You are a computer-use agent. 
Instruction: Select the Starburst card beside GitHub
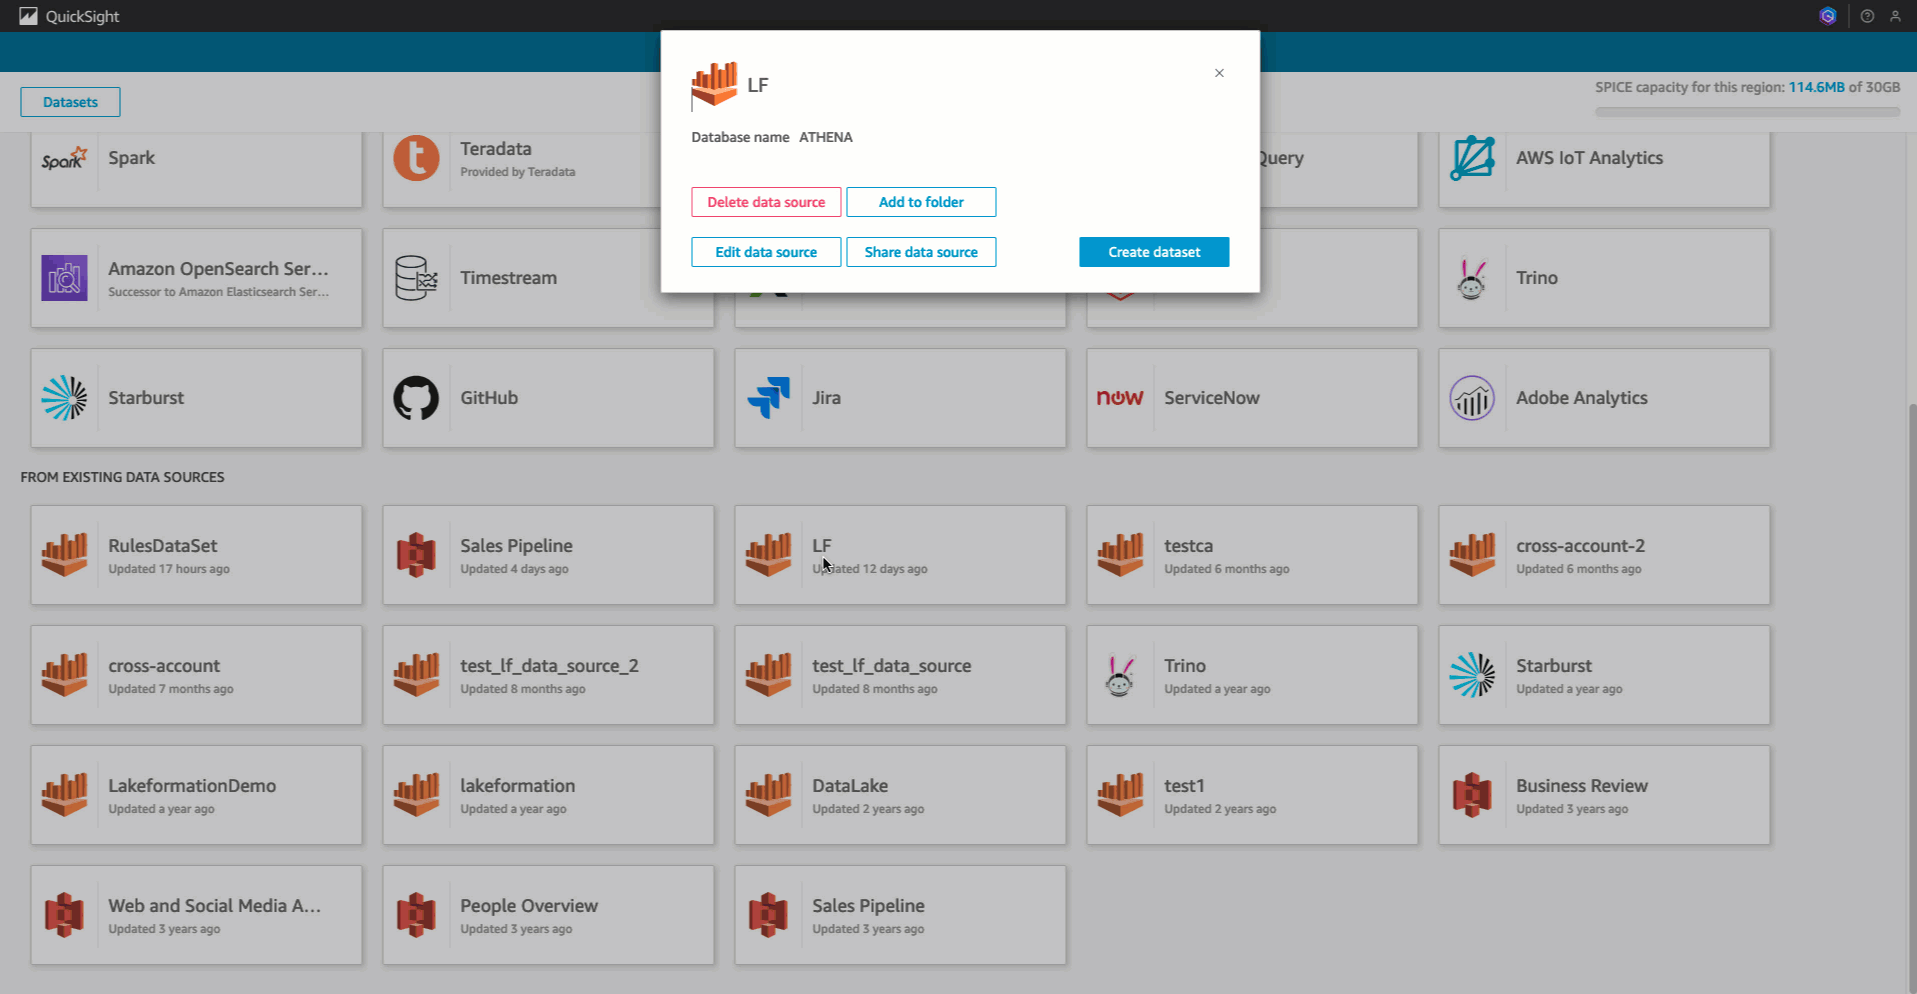pos(196,398)
